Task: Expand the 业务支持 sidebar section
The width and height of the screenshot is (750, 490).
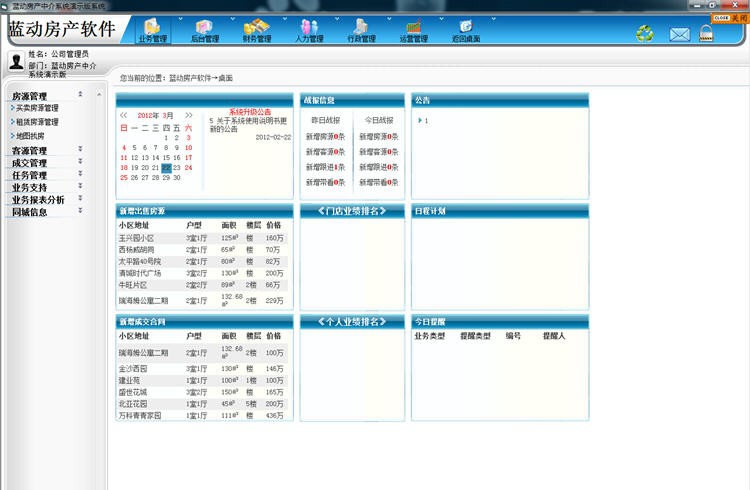Action: tap(80, 186)
